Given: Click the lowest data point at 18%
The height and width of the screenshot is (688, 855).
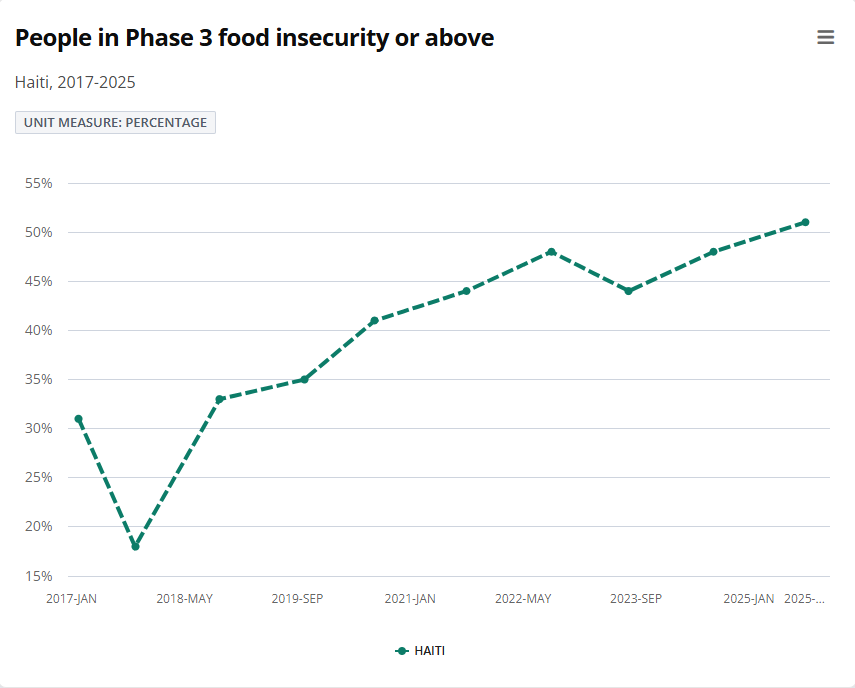Looking at the screenshot, I should tap(135, 546).
